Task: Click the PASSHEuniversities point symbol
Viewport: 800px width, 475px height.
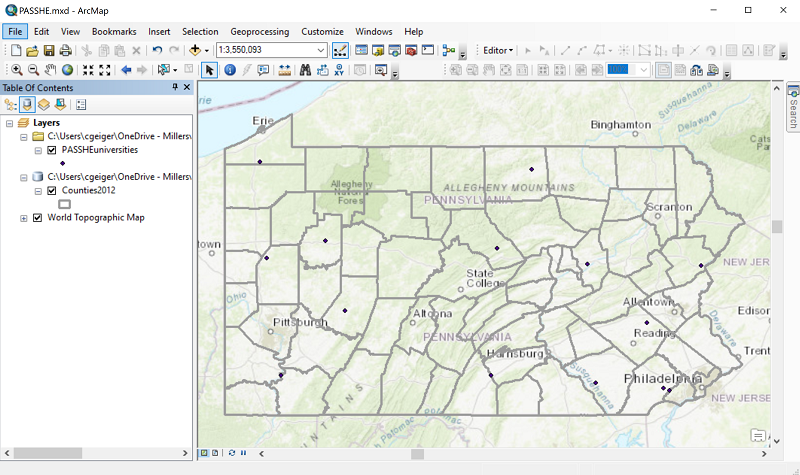Action: pos(63,163)
